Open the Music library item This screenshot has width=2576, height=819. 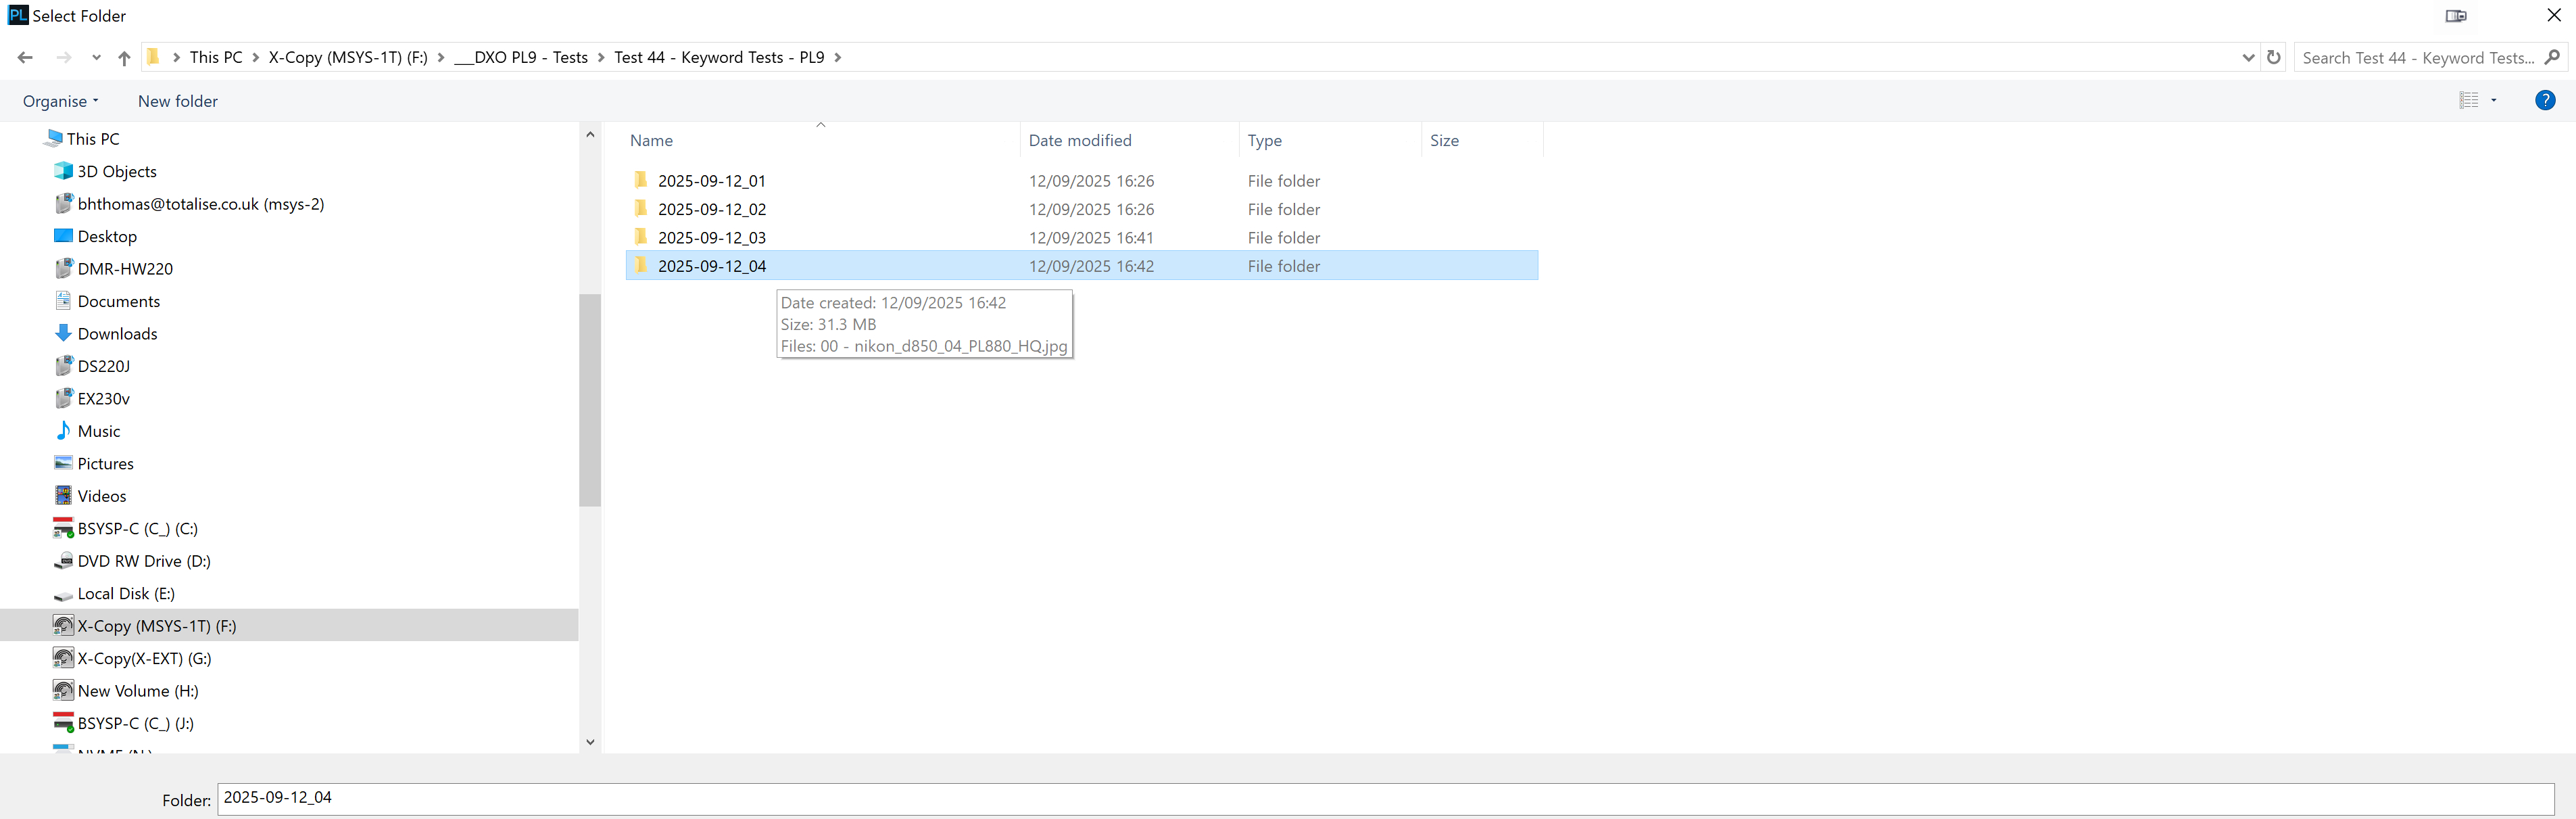pyautogui.click(x=98, y=431)
